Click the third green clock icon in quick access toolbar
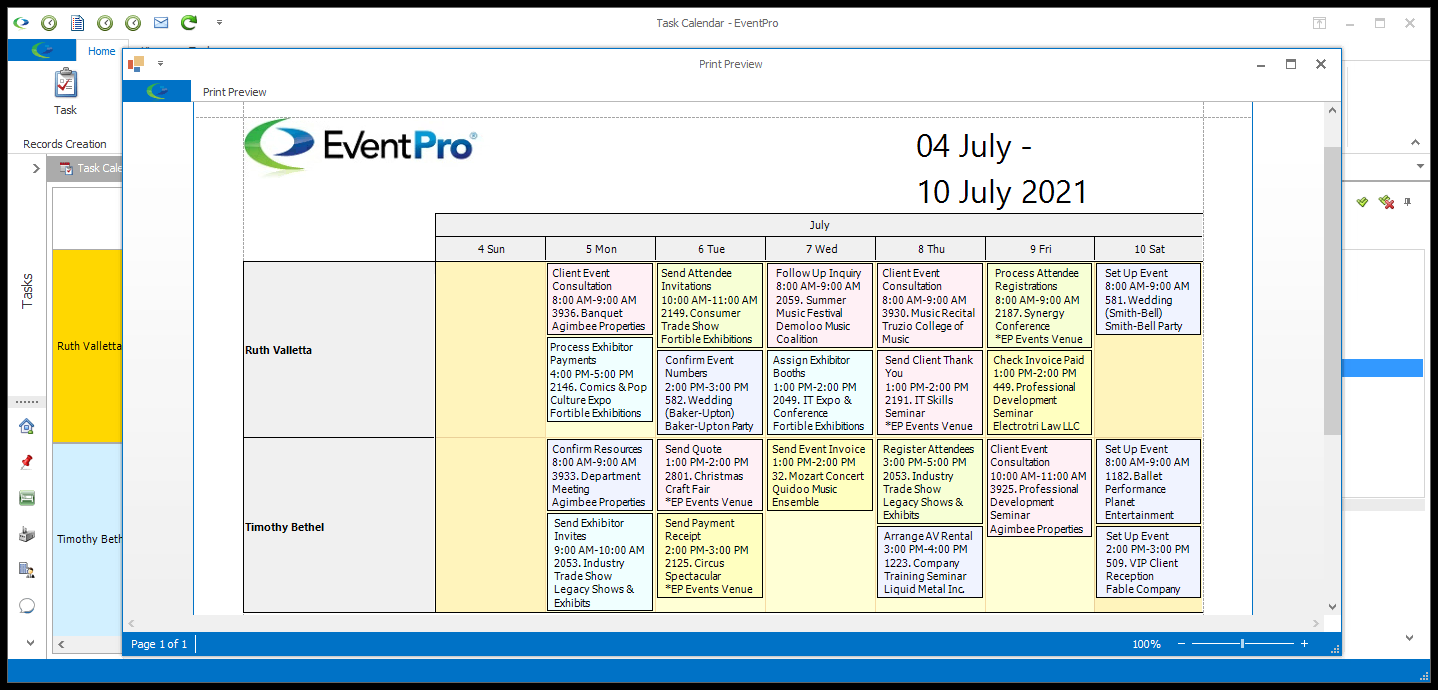The image size is (1438, 690). 133,22
